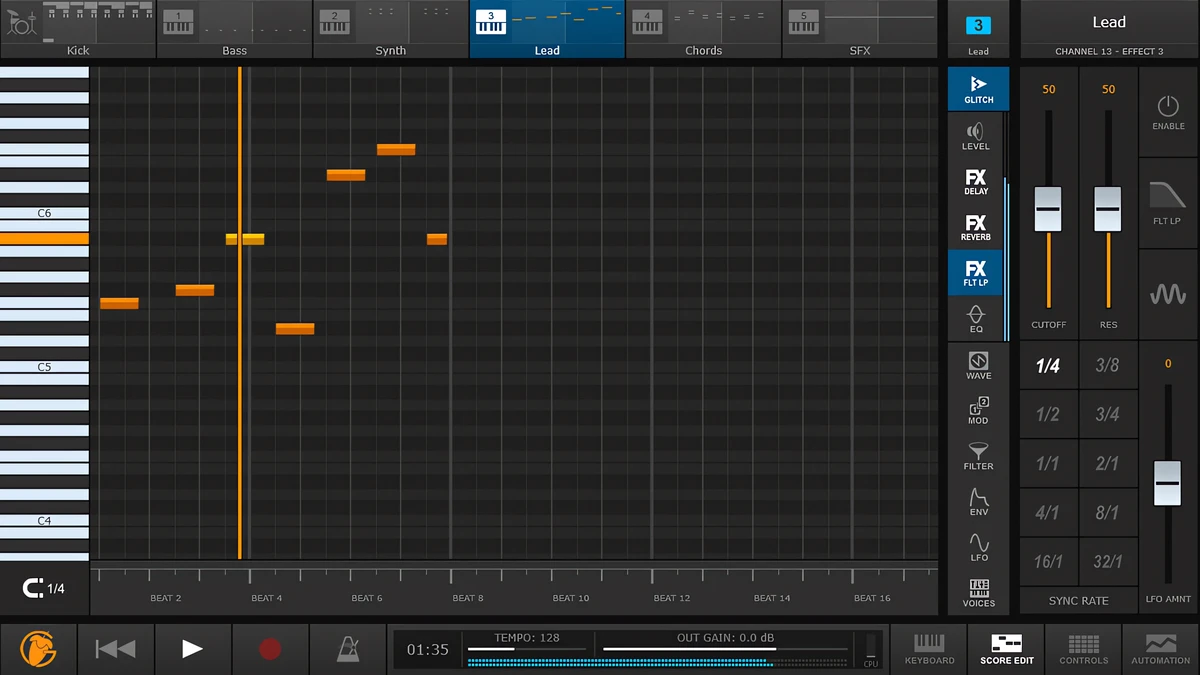Click the Cutoff slider handle
Viewport: 1200px width, 675px height.
coord(1048,209)
